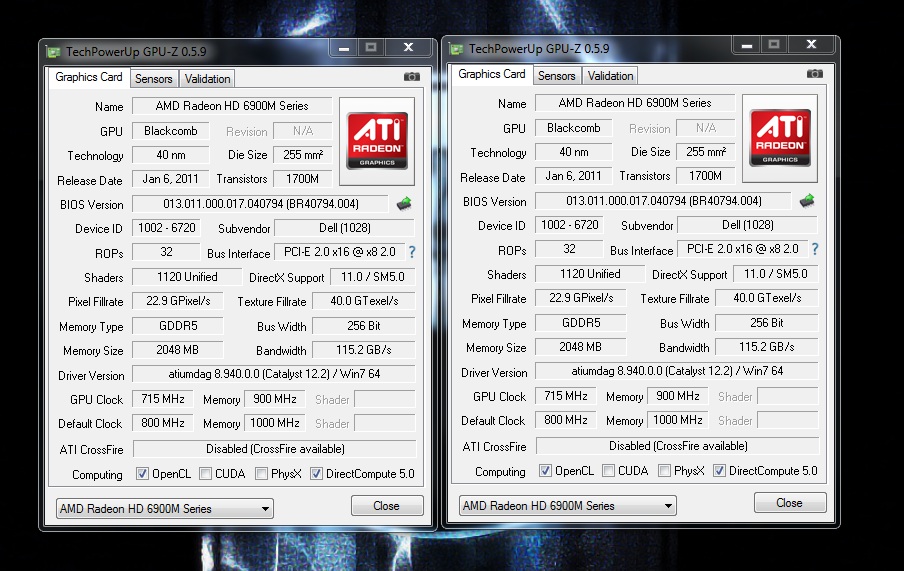
Task: Click the screenshot camera icon in left GPU-Z window
Action: tap(412, 77)
